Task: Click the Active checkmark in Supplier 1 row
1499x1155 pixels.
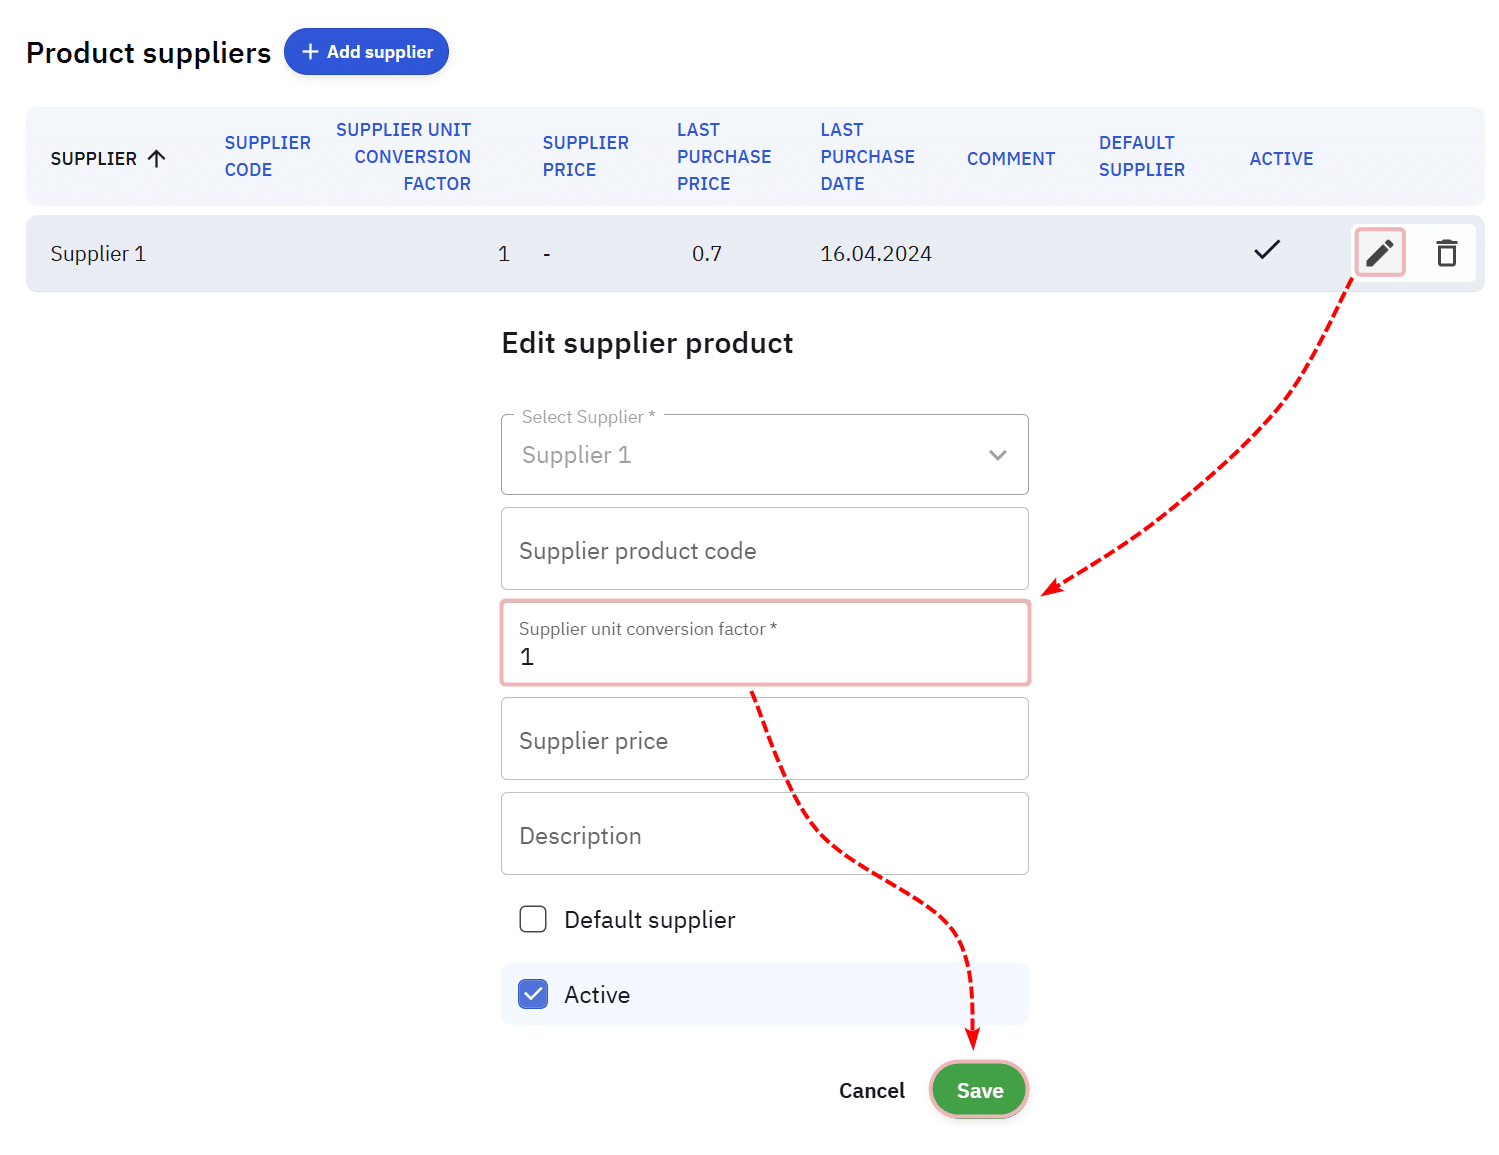Action: pyautogui.click(x=1266, y=250)
